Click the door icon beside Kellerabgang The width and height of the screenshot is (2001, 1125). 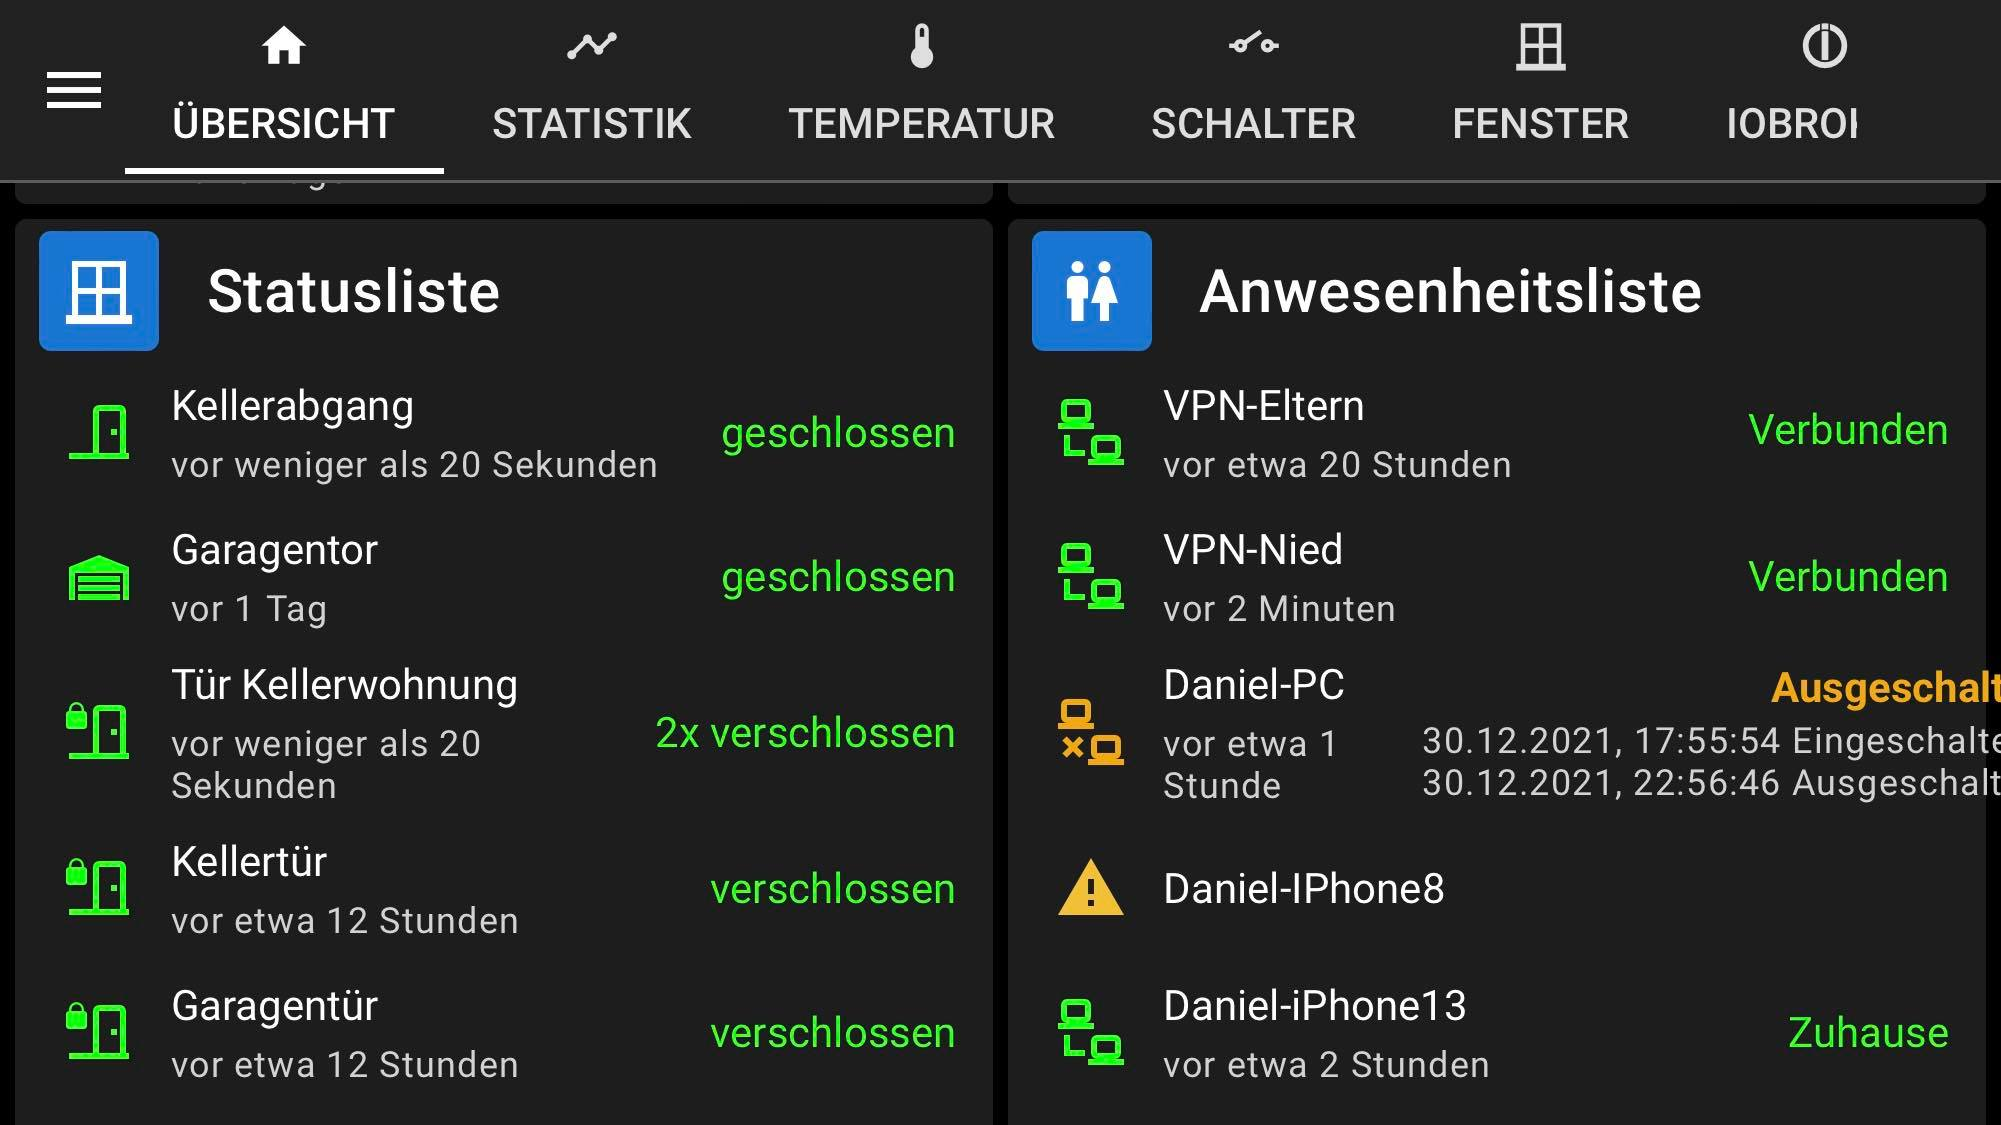[x=102, y=432]
